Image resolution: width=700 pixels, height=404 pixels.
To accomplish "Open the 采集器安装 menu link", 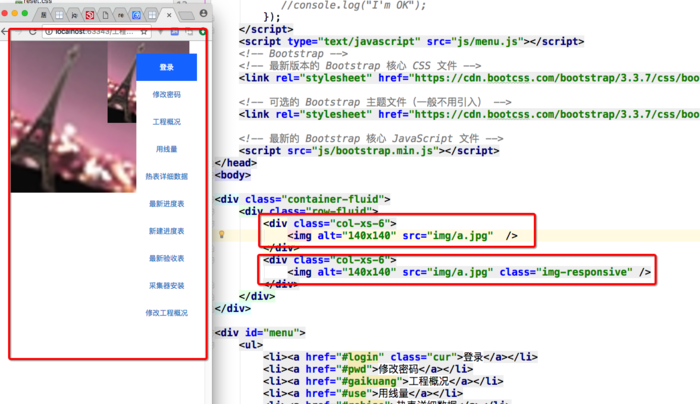I will 167,286.
